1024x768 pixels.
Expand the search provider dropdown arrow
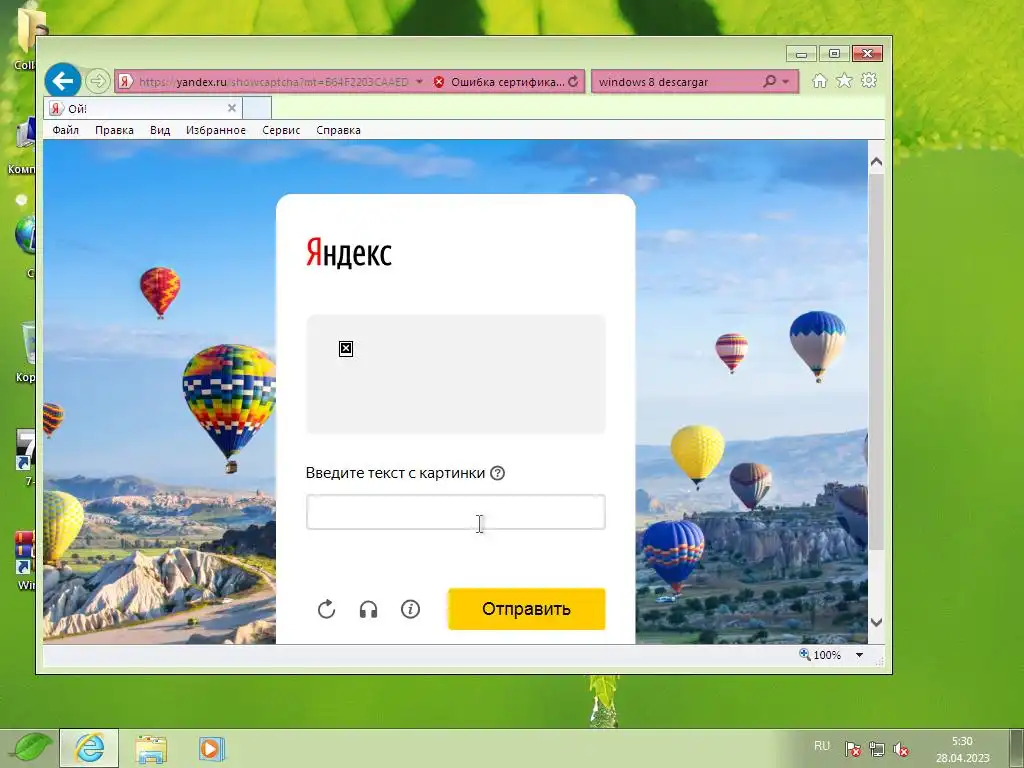pos(786,82)
